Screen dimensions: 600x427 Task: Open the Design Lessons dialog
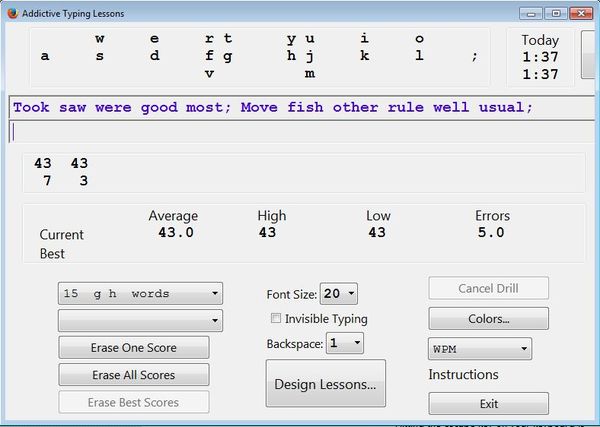[326, 384]
